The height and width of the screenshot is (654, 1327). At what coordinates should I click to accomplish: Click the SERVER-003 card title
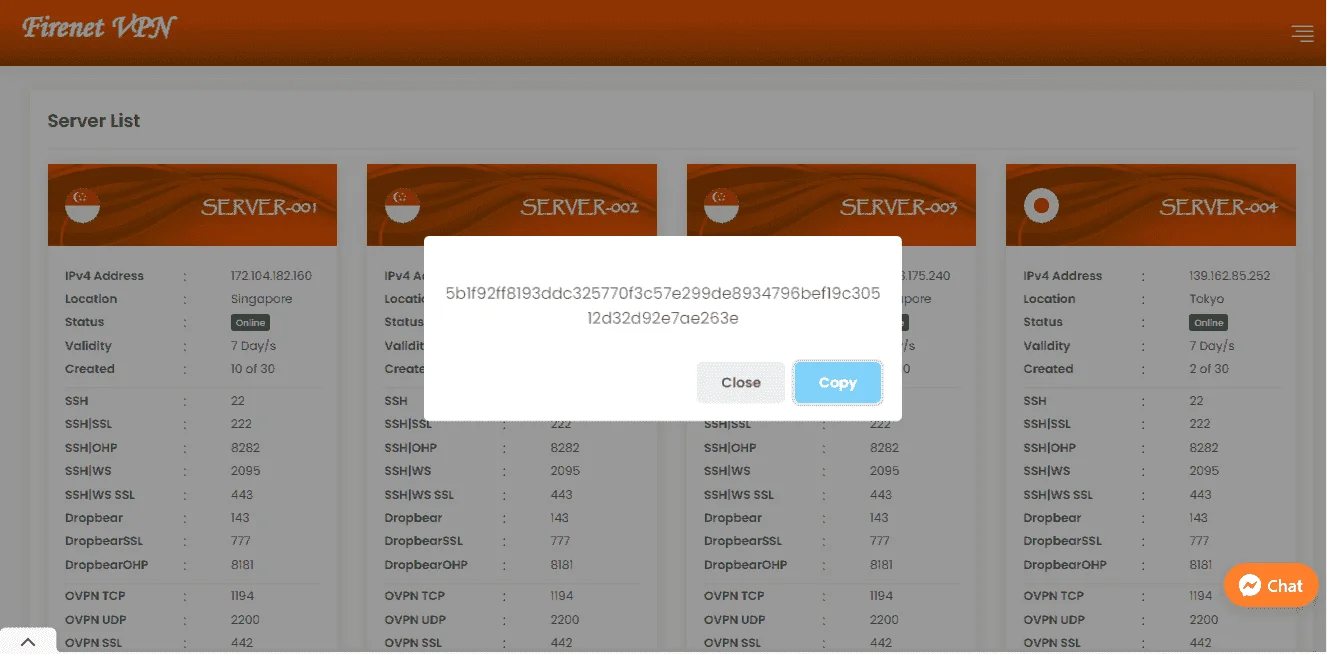pos(898,207)
